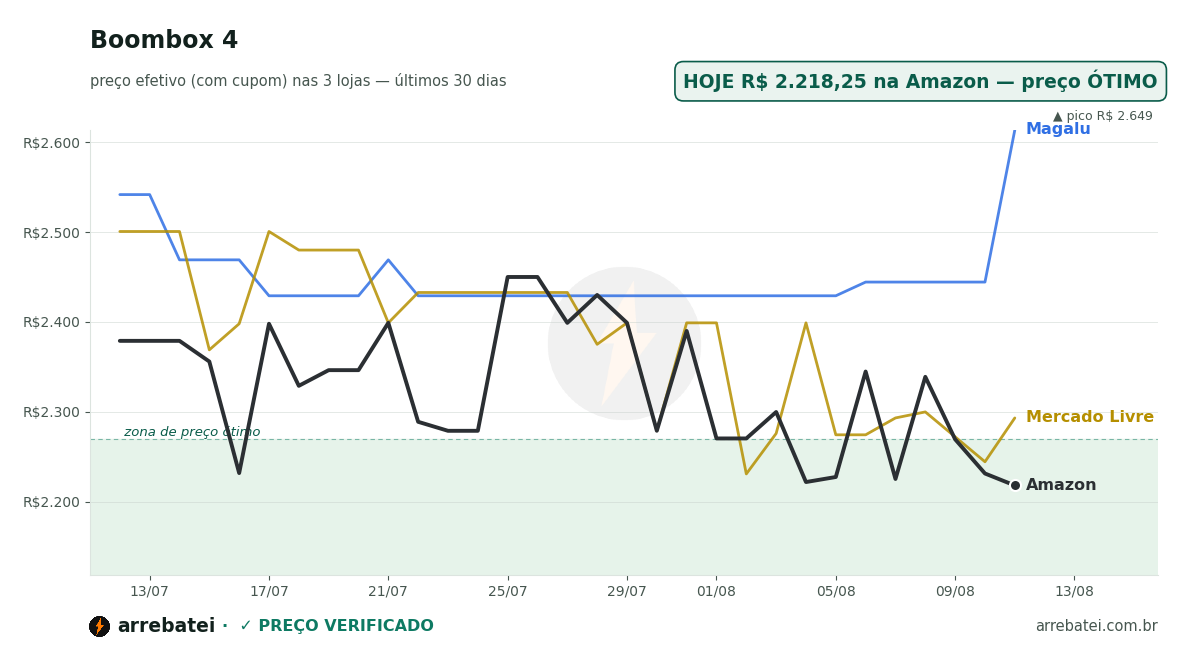Click the R$2.200 y-axis label
Screen dimensions: 1200x650
[51, 502]
